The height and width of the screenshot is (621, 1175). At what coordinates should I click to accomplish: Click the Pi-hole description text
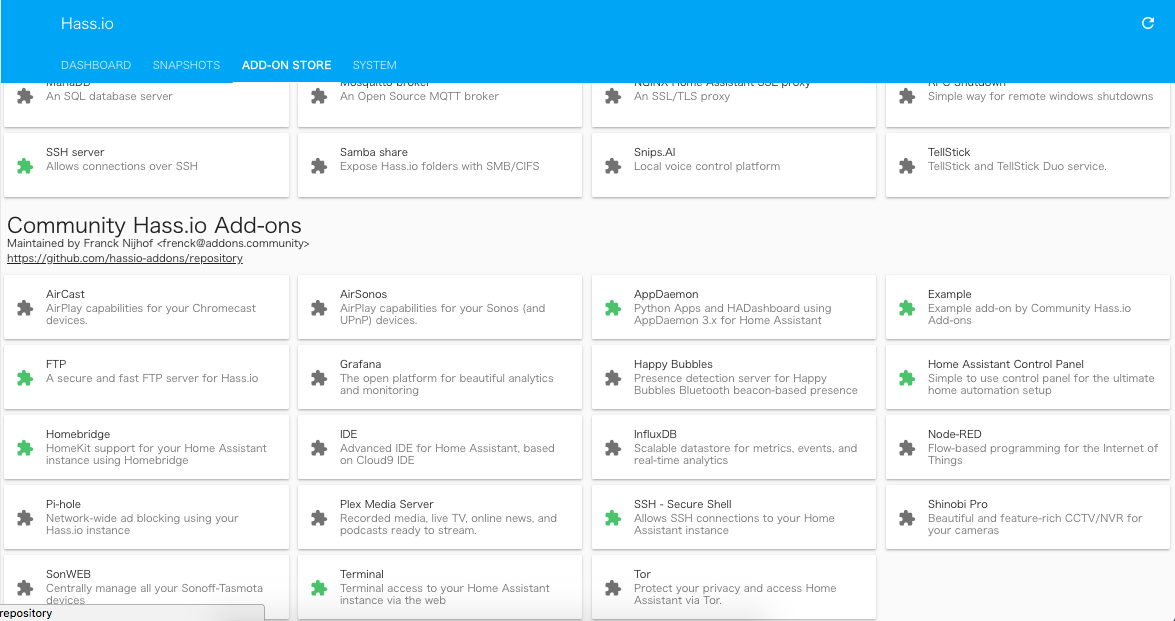pyautogui.click(x=142, y=524)
